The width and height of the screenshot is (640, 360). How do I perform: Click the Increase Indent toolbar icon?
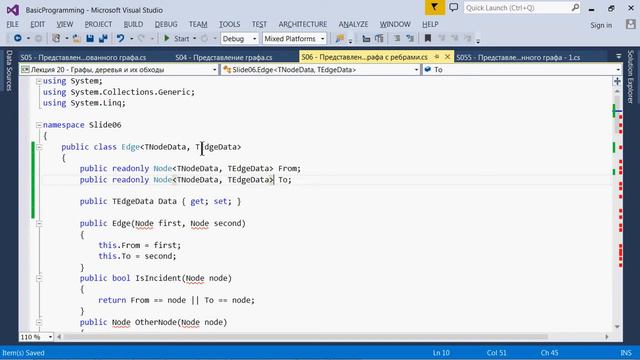379,39
